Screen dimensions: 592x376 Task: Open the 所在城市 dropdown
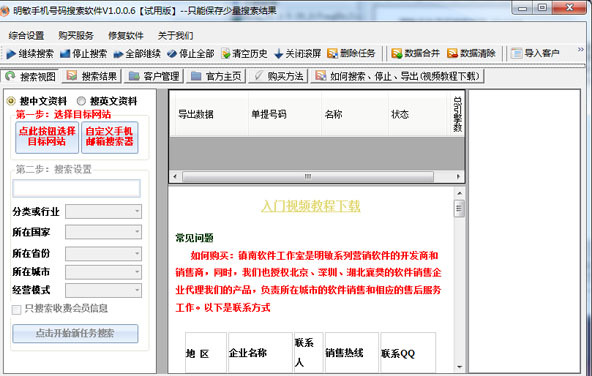[103, 272]
